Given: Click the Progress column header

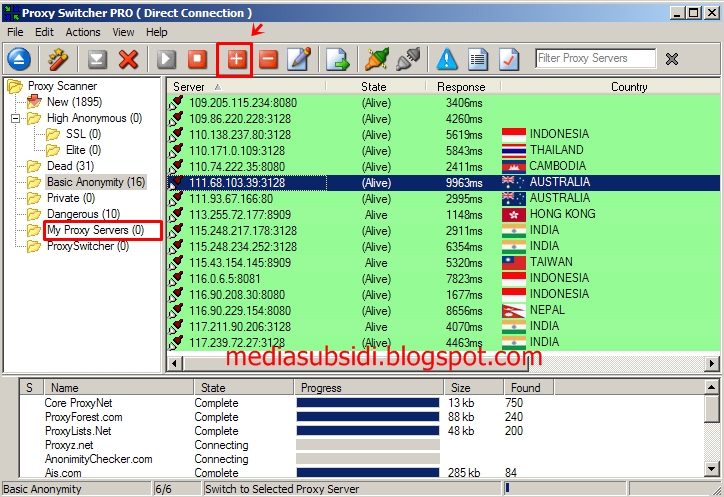Looking at the screenshot, I should pyautogui.click(x=369, y=388).
